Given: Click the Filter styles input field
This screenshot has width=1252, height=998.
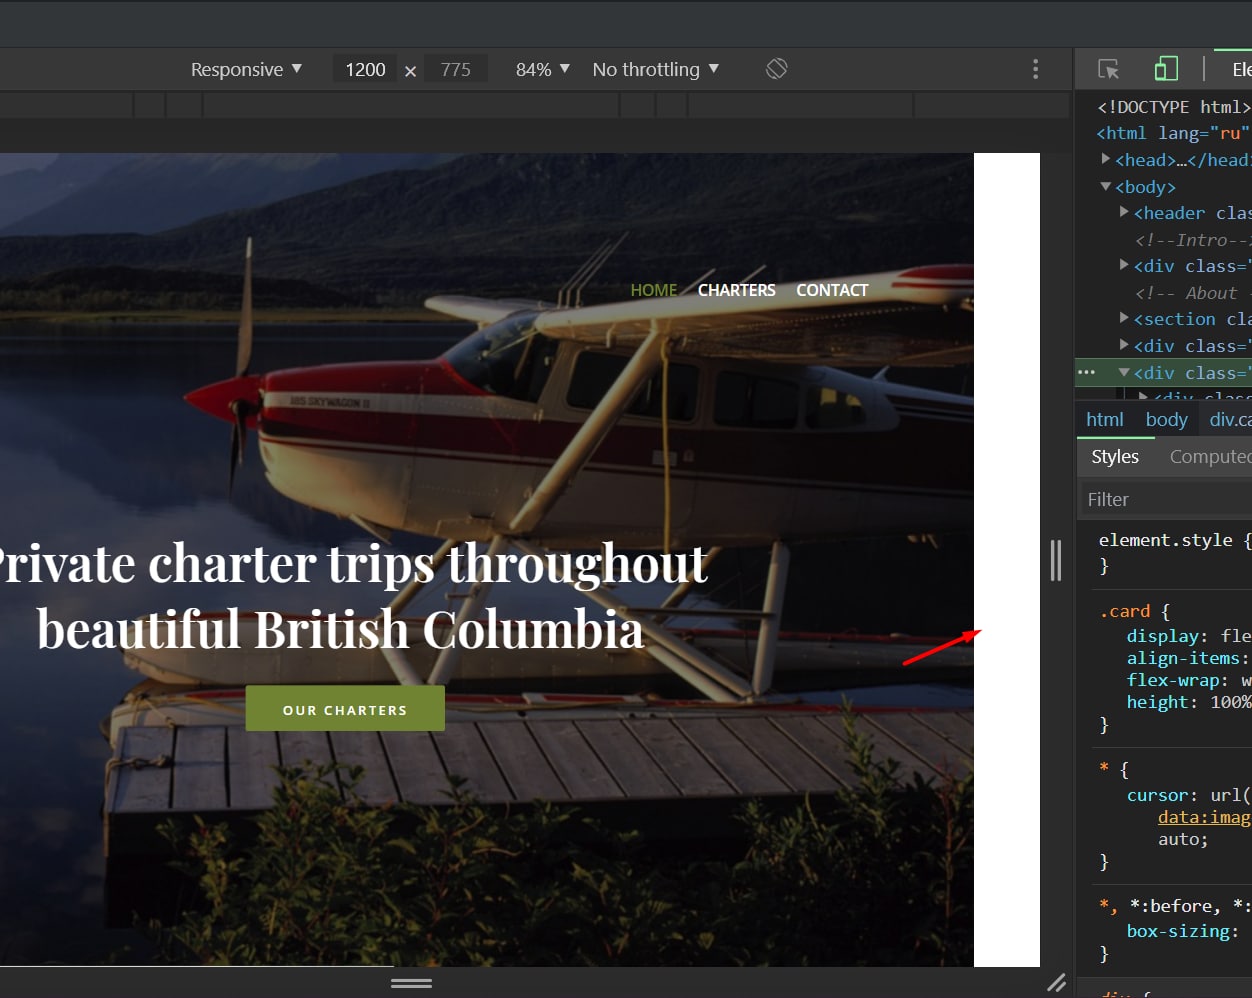Looking at the screenshot, I should coord(1165,499).
